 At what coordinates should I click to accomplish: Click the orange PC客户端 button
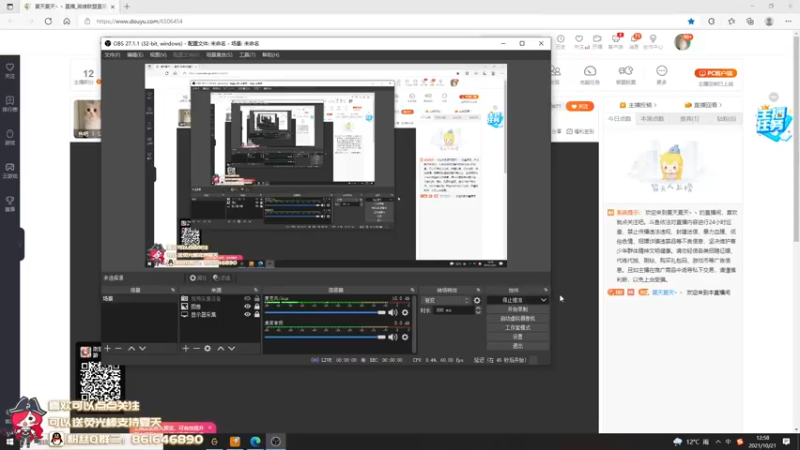point(715,73)
